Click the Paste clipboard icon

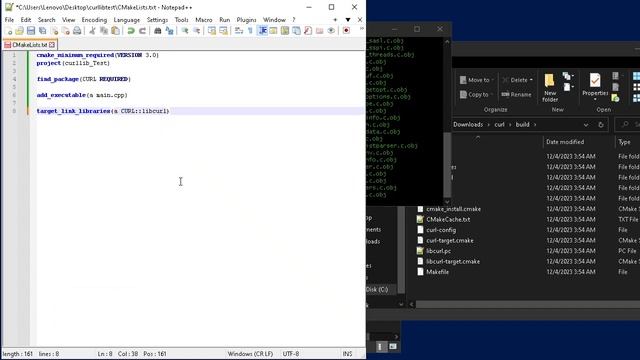click(x=116, y=31)
